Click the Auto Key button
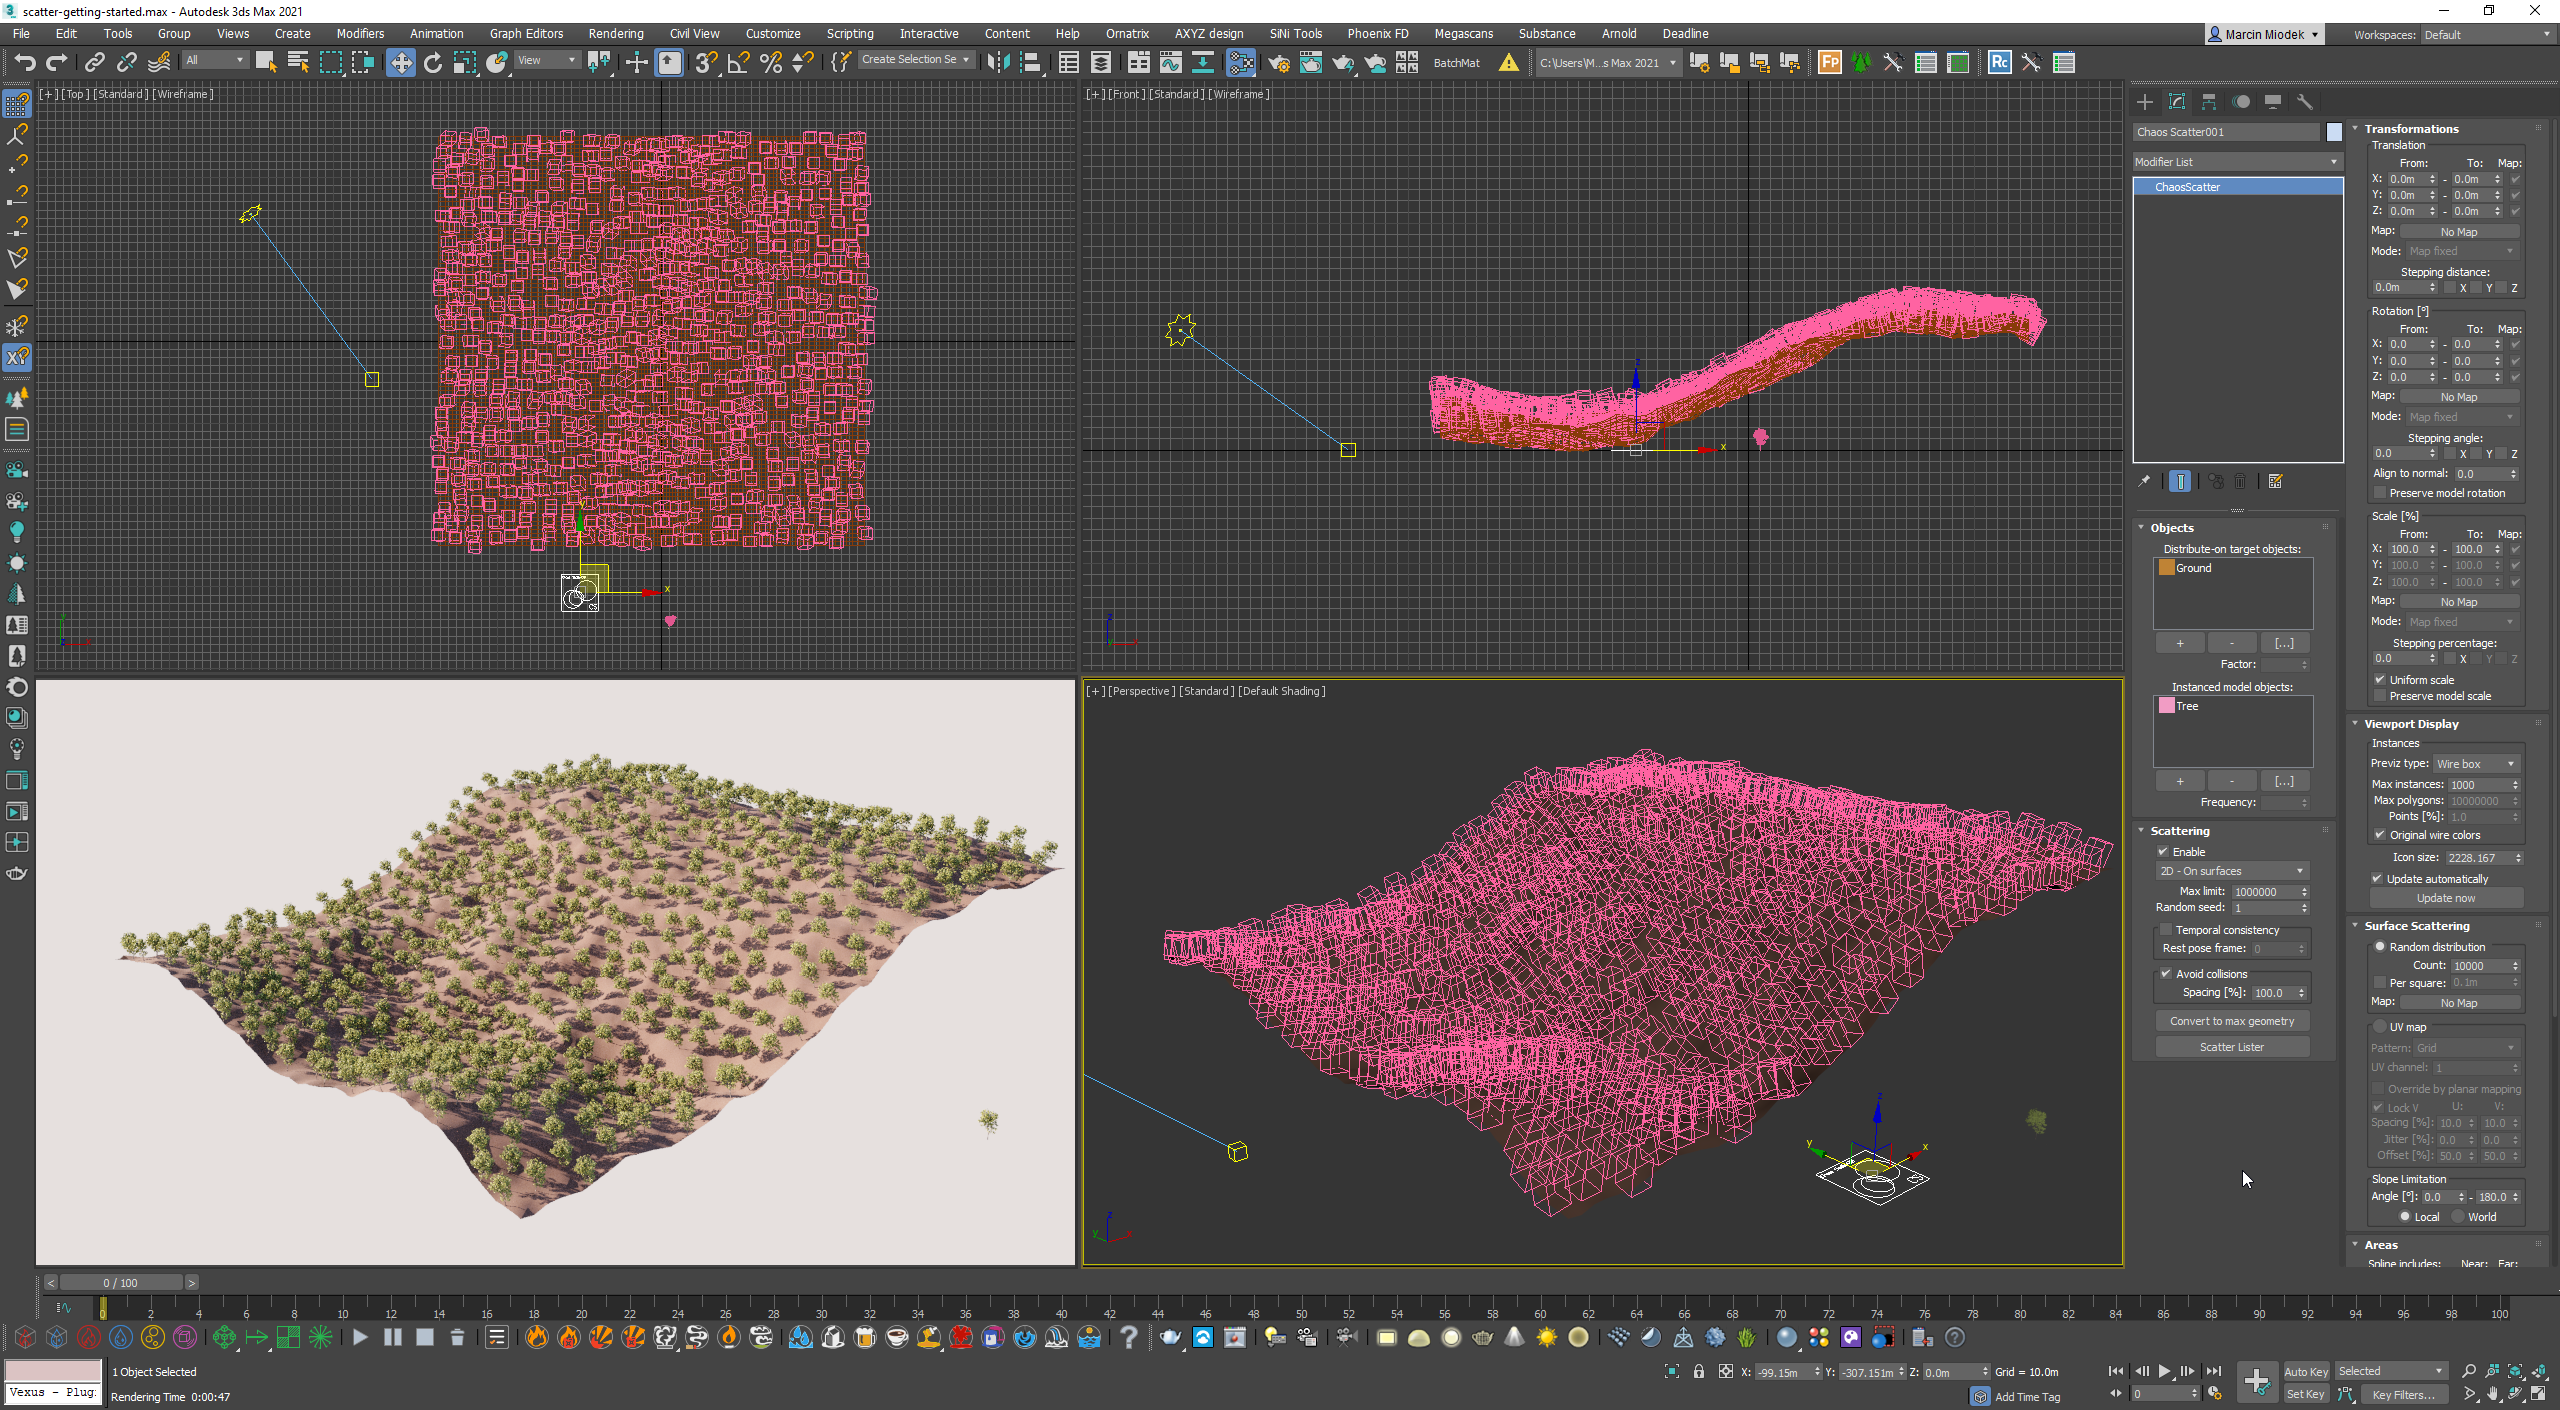Image resolution: width=2560 pixels, height=1410 pixels. [2306, 1372]
